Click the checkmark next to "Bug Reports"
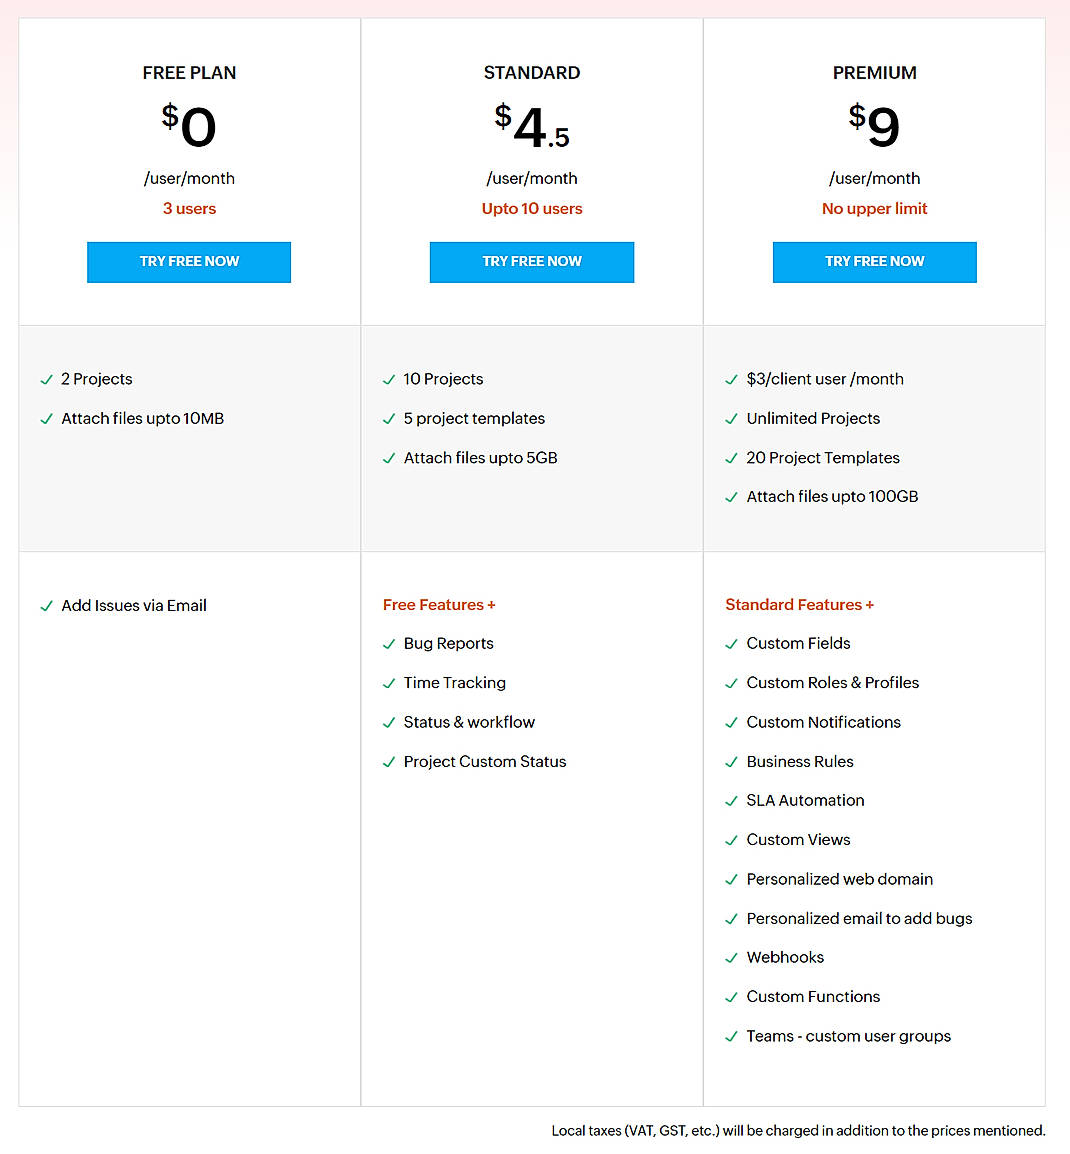1070x1154 pixels. [x=389, y=644]
